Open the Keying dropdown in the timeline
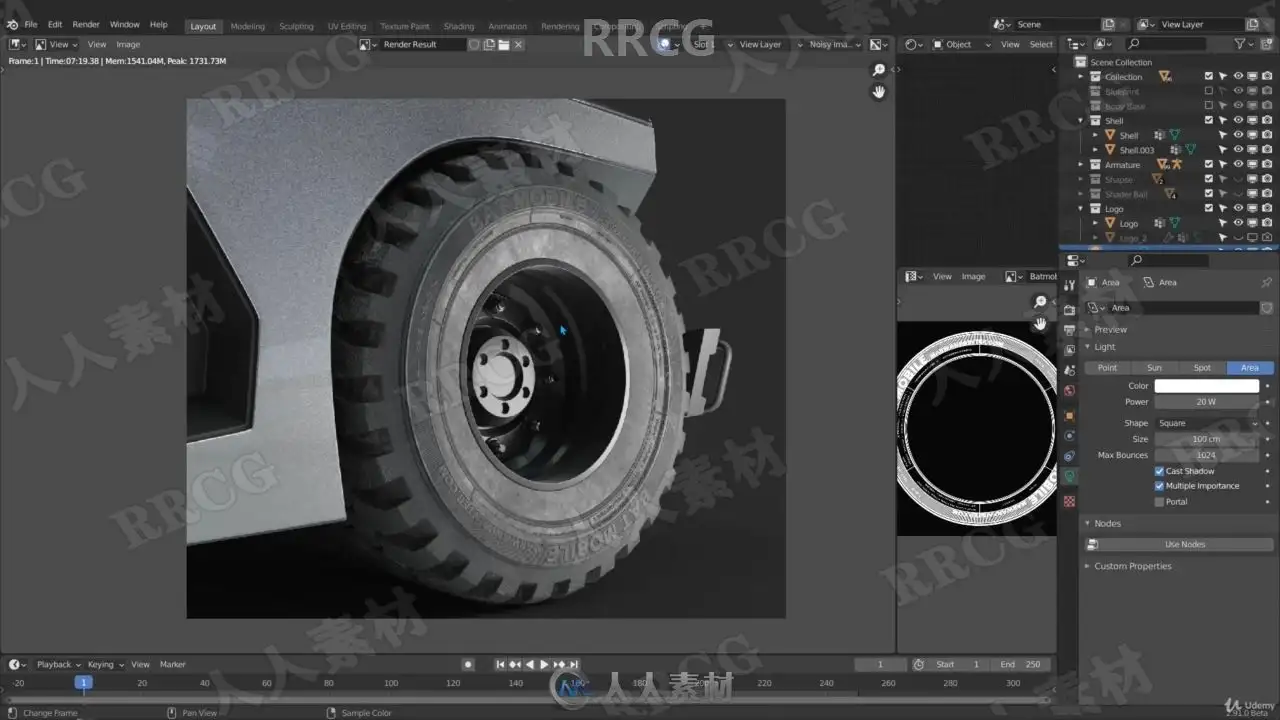 (x=105, y=665)
